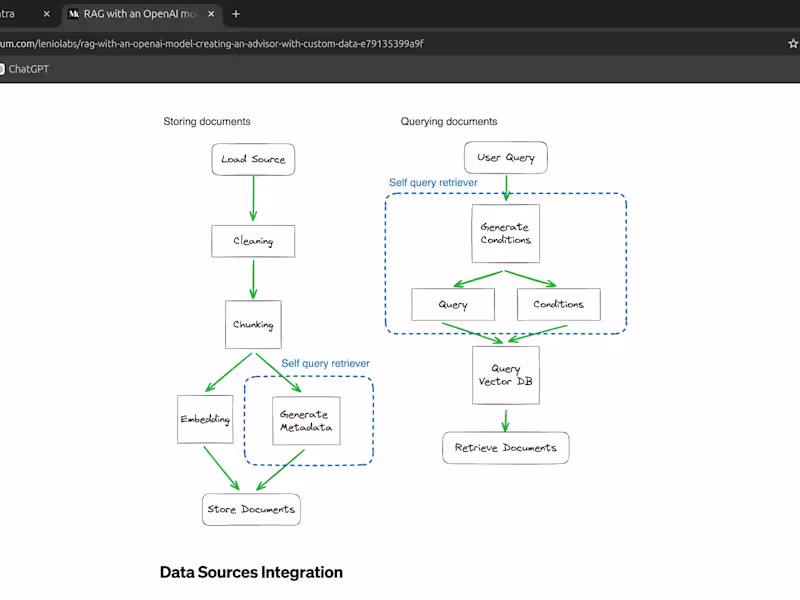Click the 'Load Source' flowchart node

pyautogui.click(x=253, y=159)
